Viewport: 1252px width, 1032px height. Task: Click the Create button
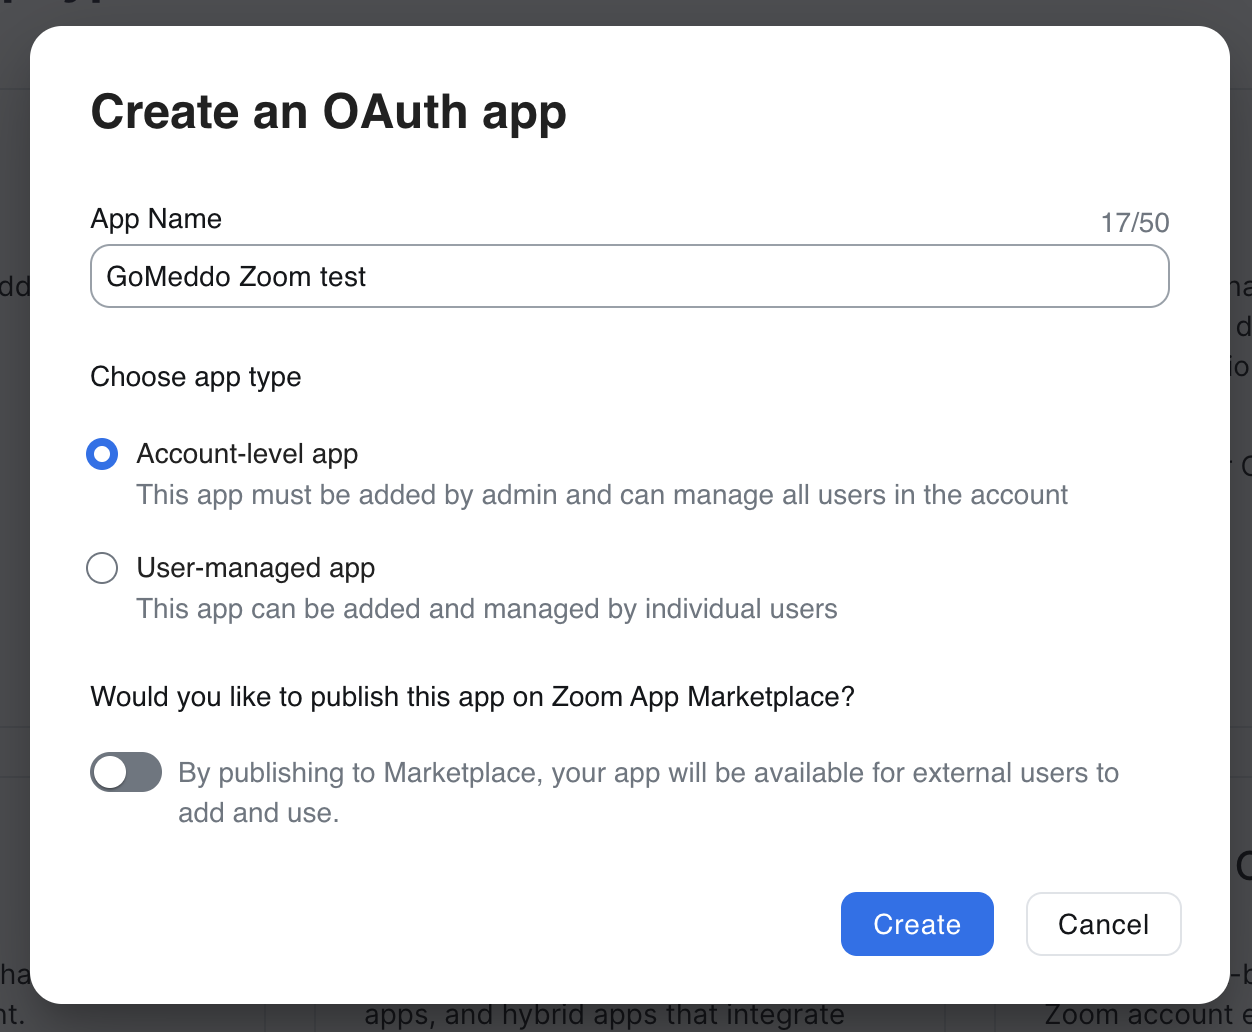pyautogui.click(x=917, y=924)
